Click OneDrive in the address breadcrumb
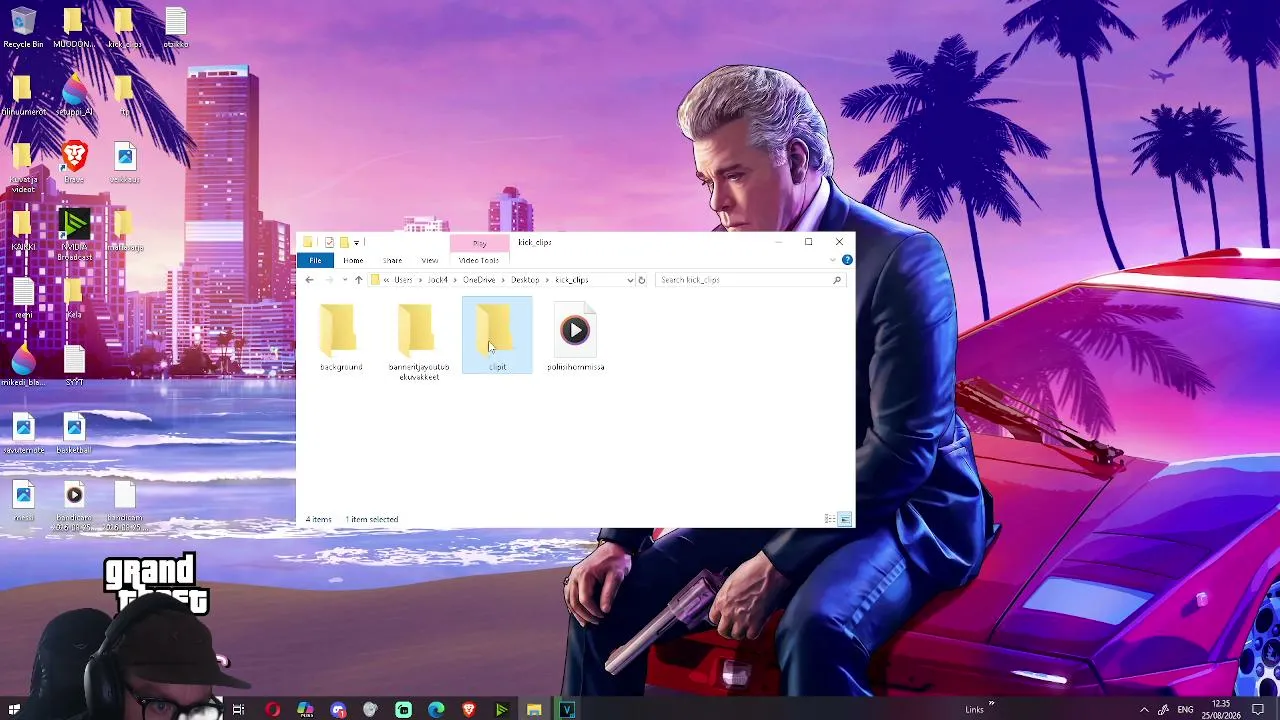1280x720 pixels. (x=479, y=280)
